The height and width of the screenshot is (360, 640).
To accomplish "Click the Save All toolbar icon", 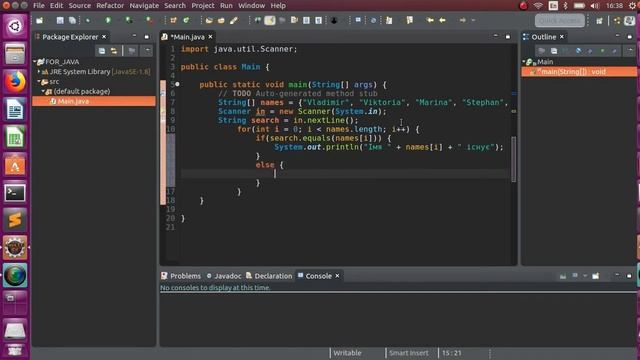I will 72,20.
